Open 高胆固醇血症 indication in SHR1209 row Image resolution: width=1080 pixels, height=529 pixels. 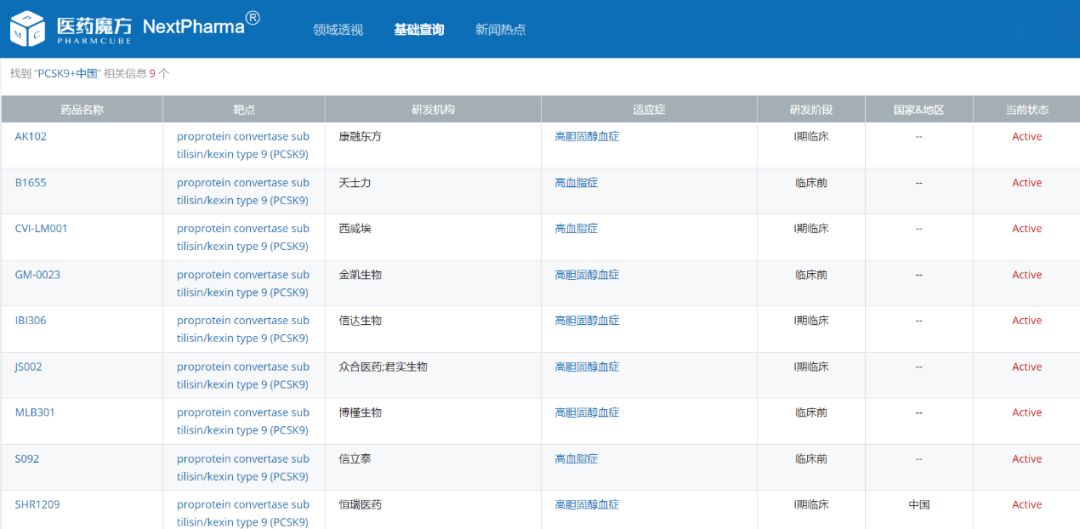pos(587,504)
